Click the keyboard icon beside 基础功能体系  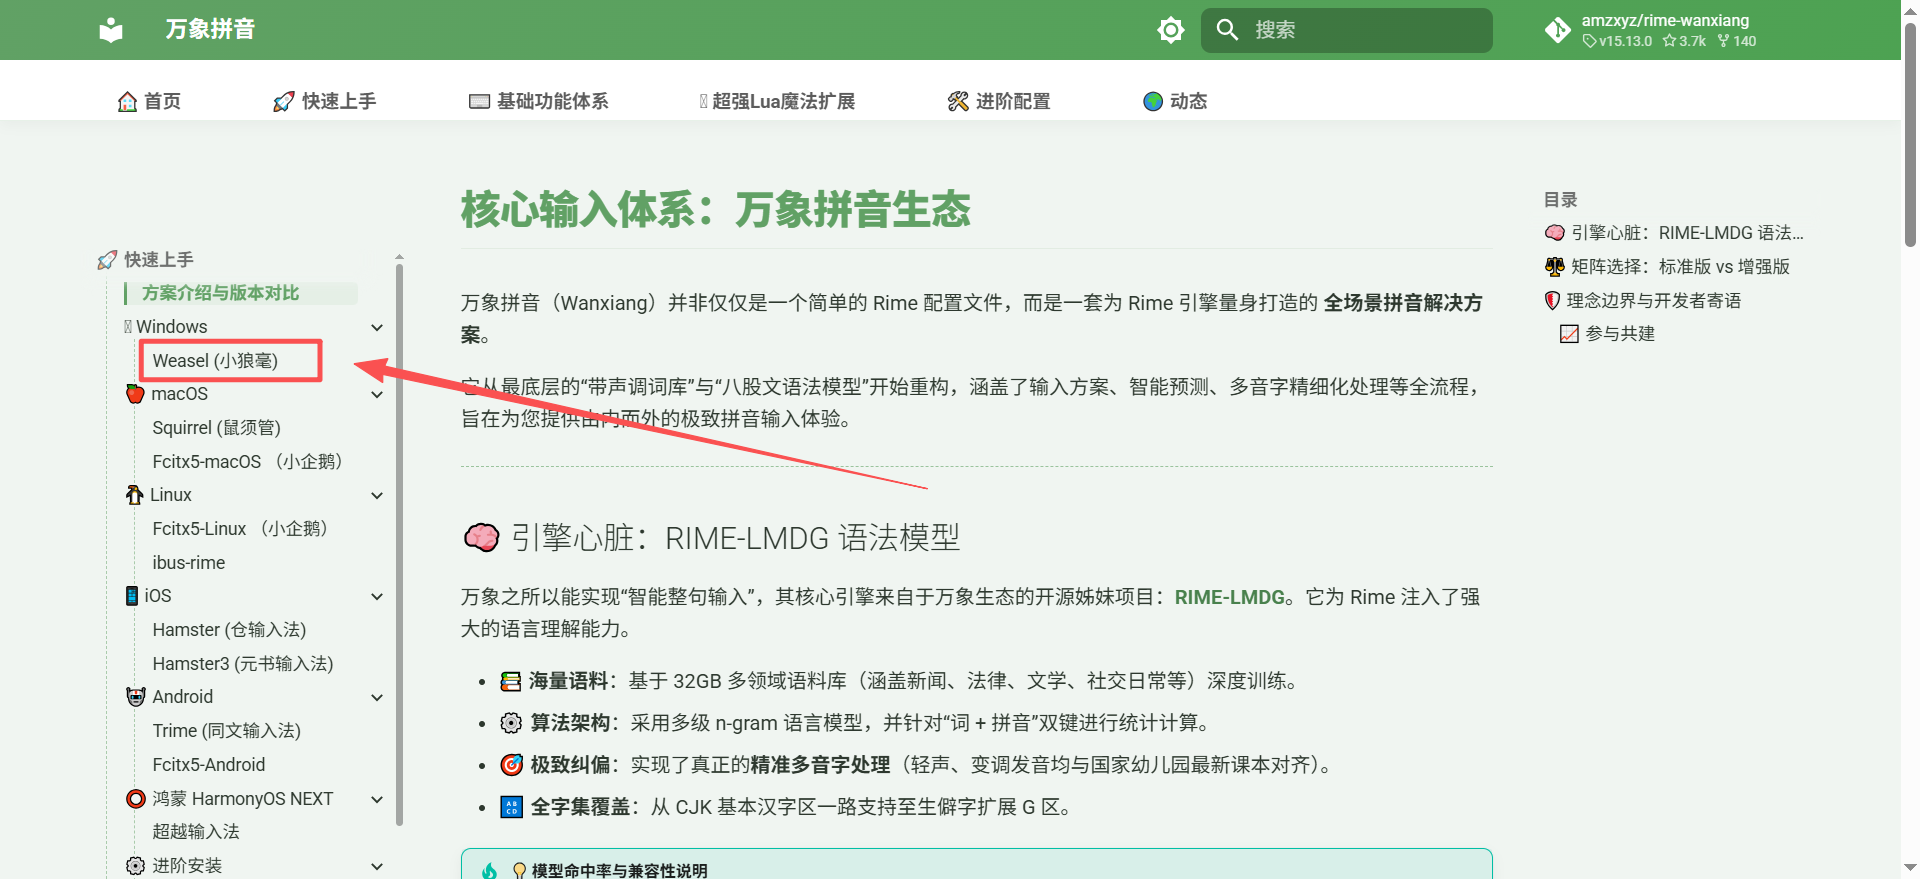[479, 101]
